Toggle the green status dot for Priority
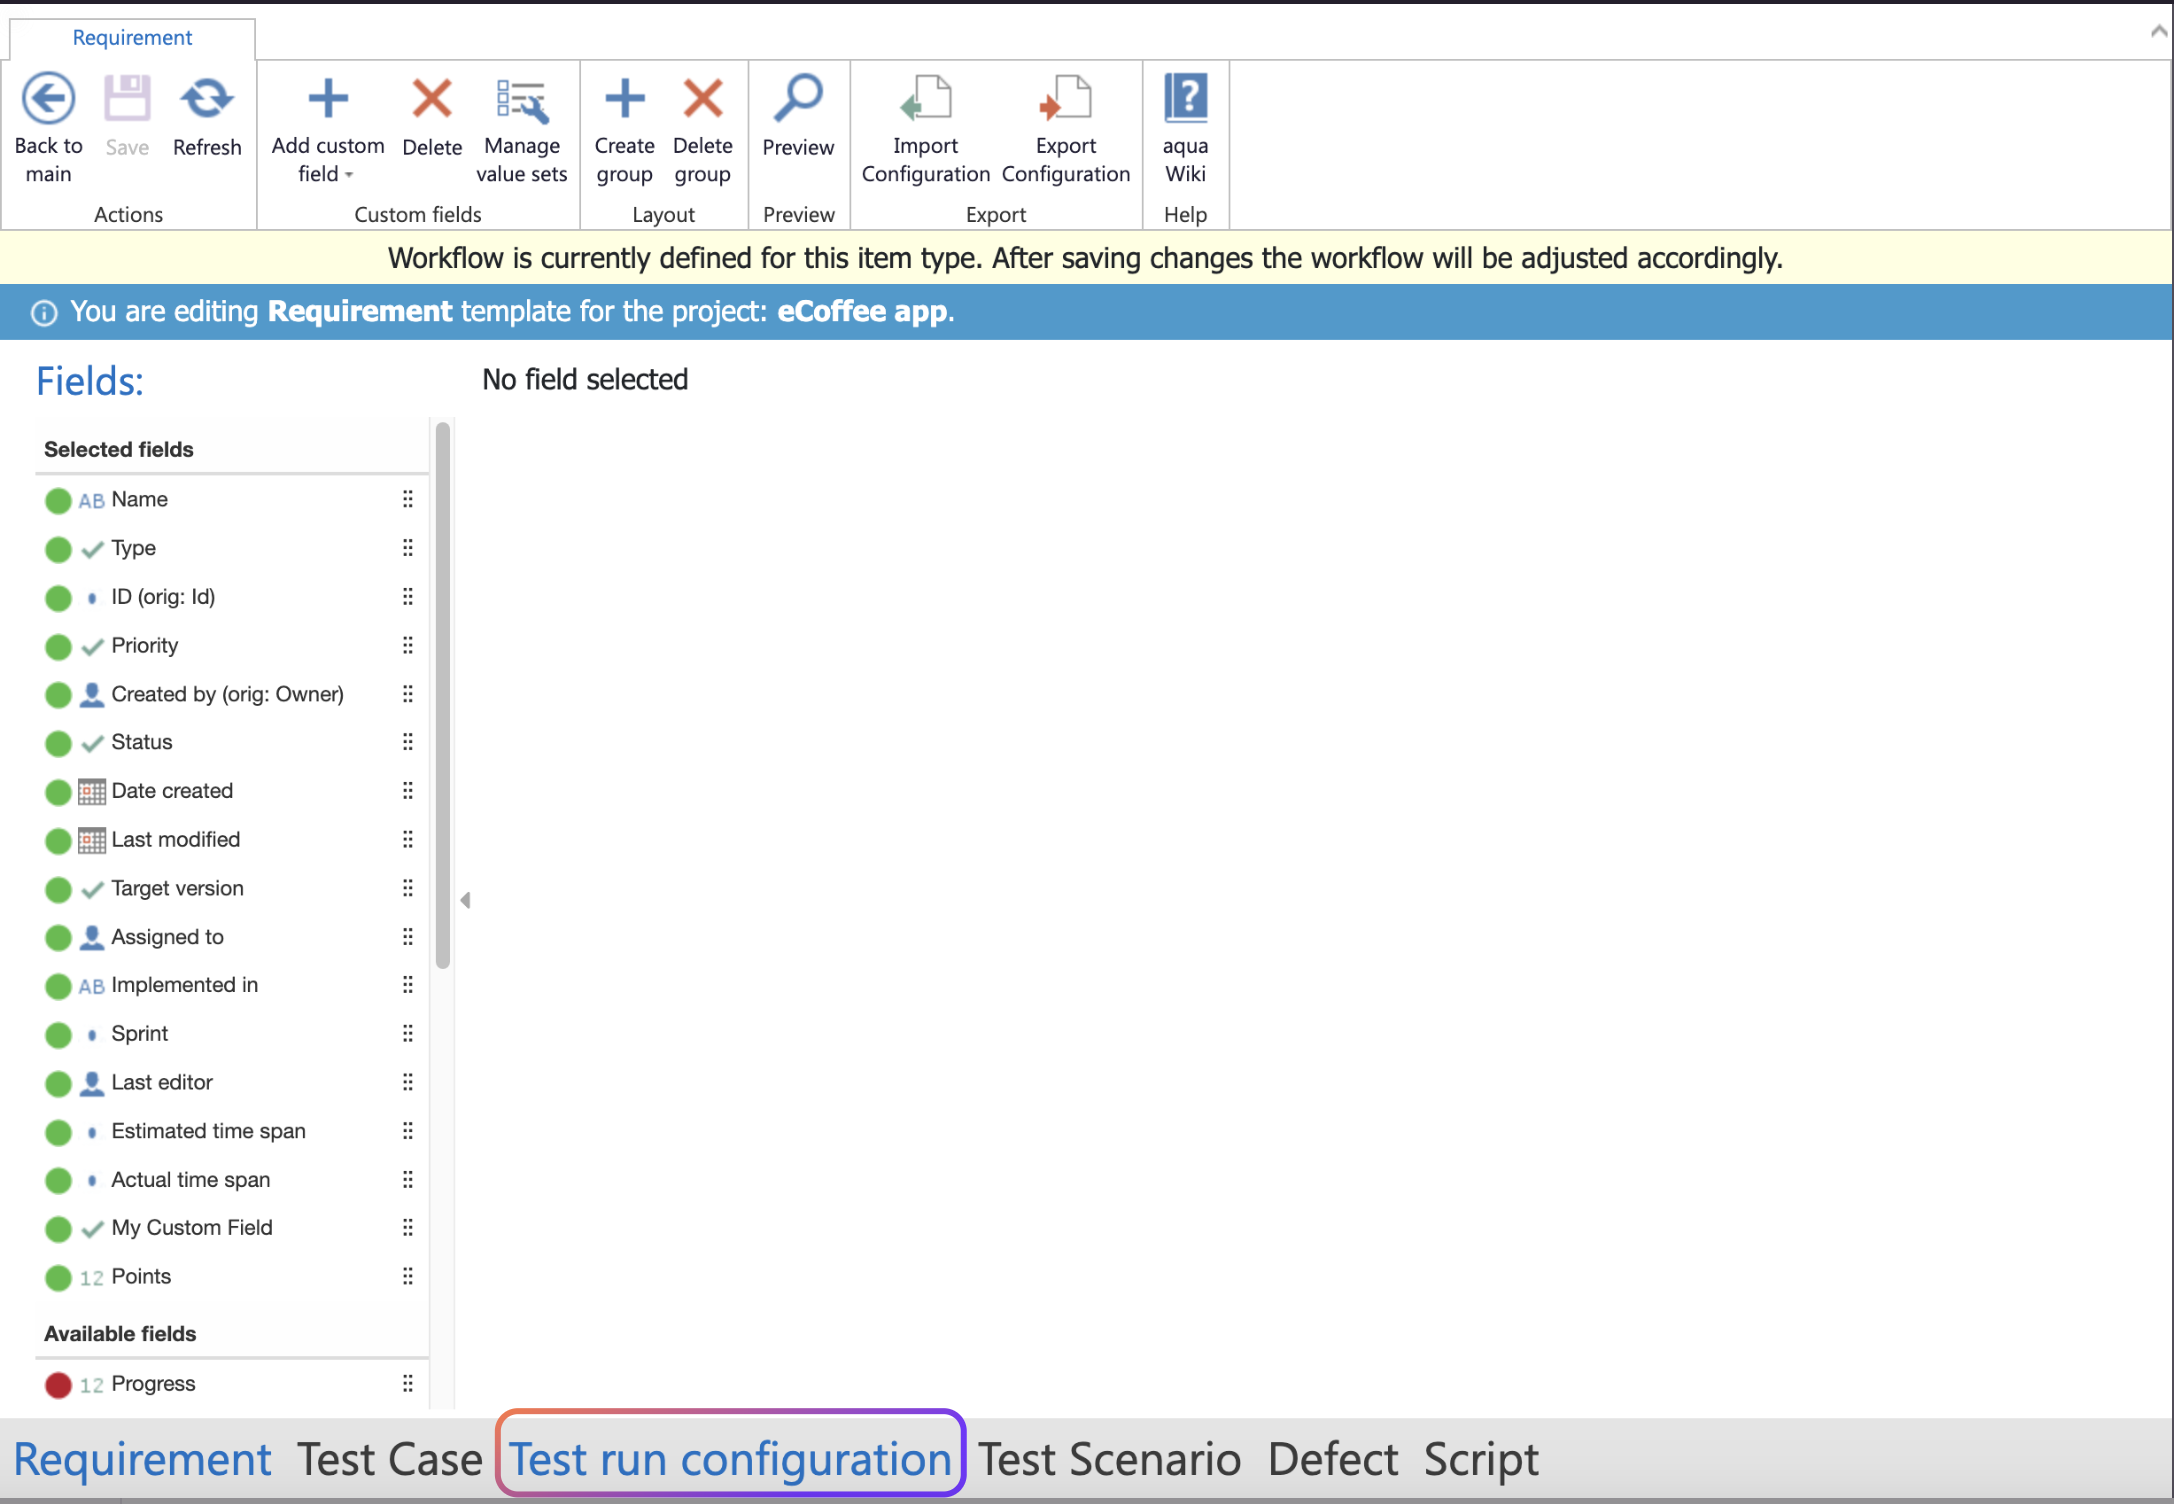Screen dimensions: 2174x1504 pyautogui.click(x=58, y=647)
